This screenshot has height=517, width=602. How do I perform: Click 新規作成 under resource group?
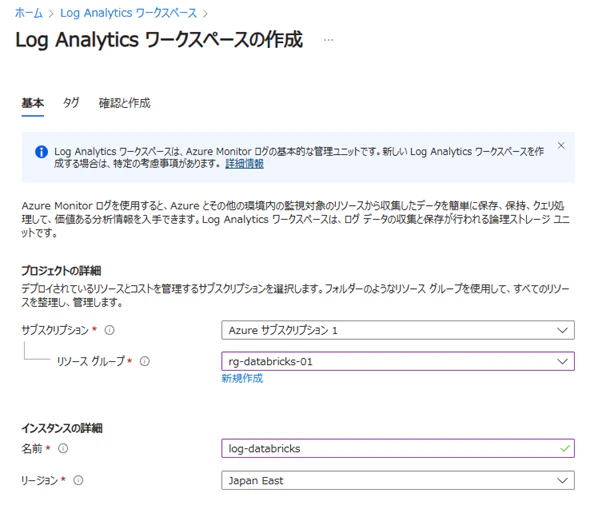[242, 378]
